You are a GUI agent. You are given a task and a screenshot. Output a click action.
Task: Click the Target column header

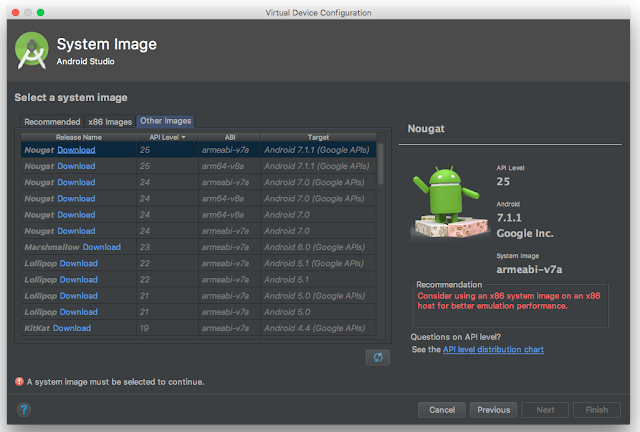318,137
